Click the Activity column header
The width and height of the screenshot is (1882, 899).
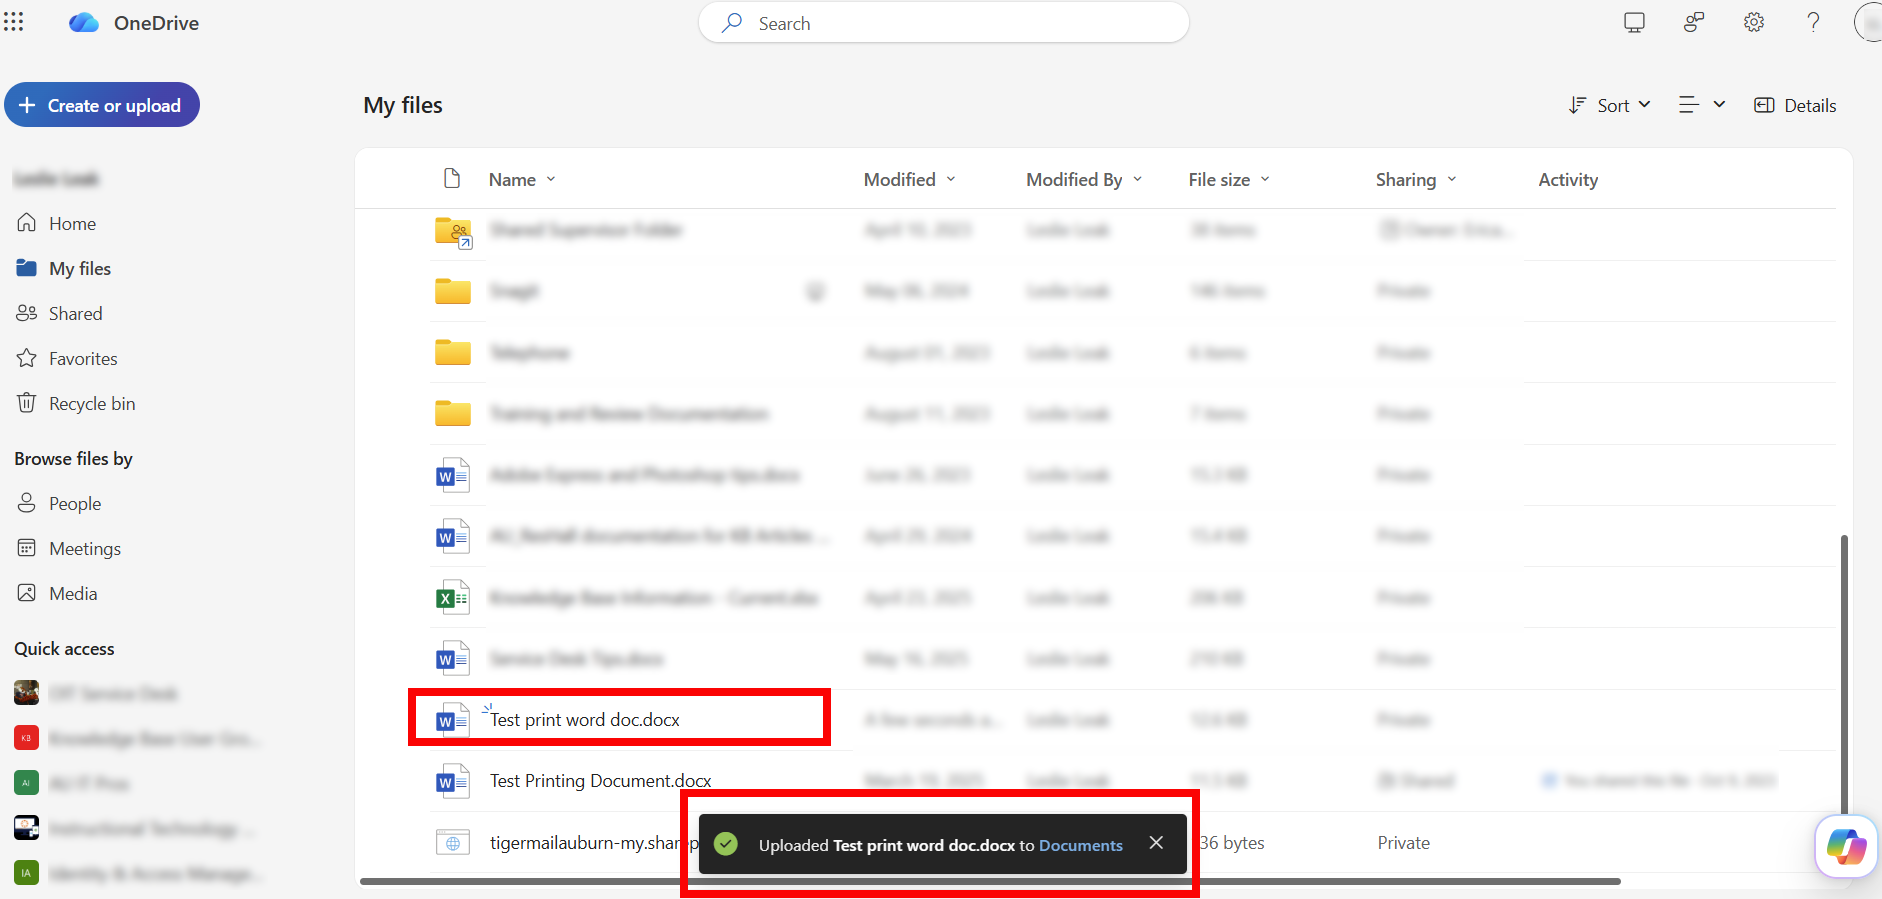1568,179
